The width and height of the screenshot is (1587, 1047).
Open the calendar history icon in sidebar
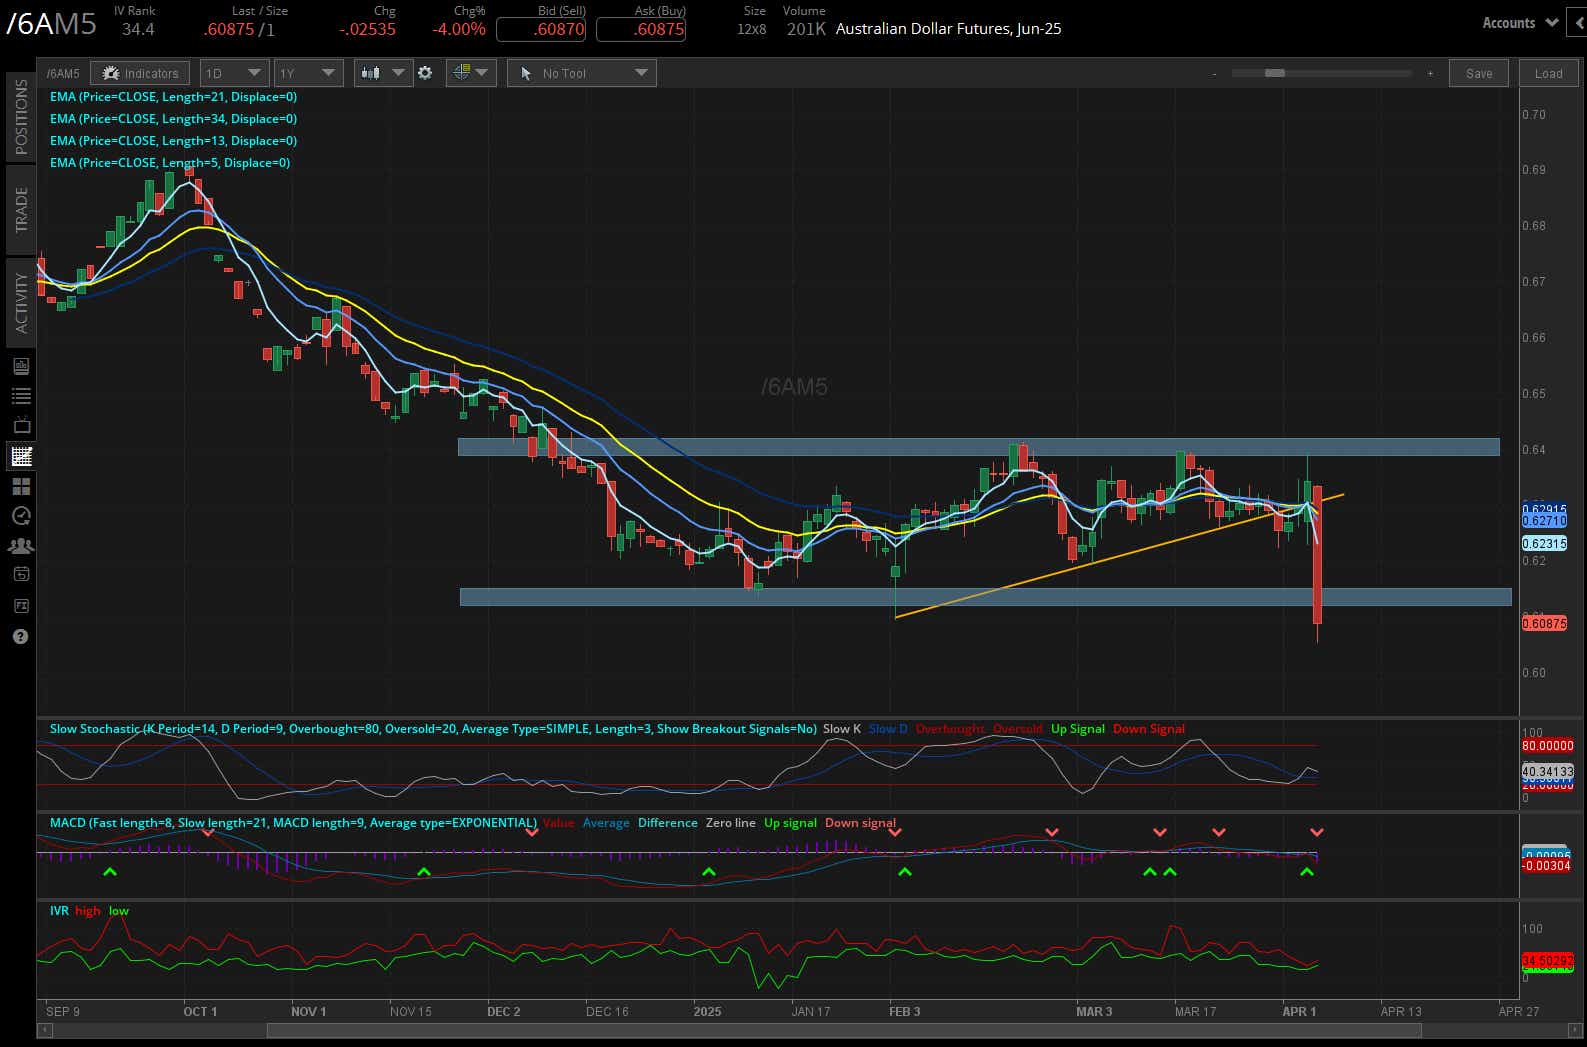pos(21,574)
